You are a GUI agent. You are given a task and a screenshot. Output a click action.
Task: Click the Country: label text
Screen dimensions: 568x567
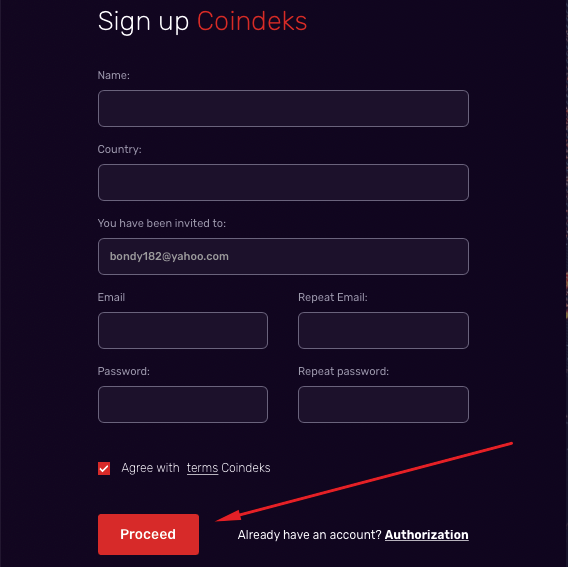tap(119, 149)
